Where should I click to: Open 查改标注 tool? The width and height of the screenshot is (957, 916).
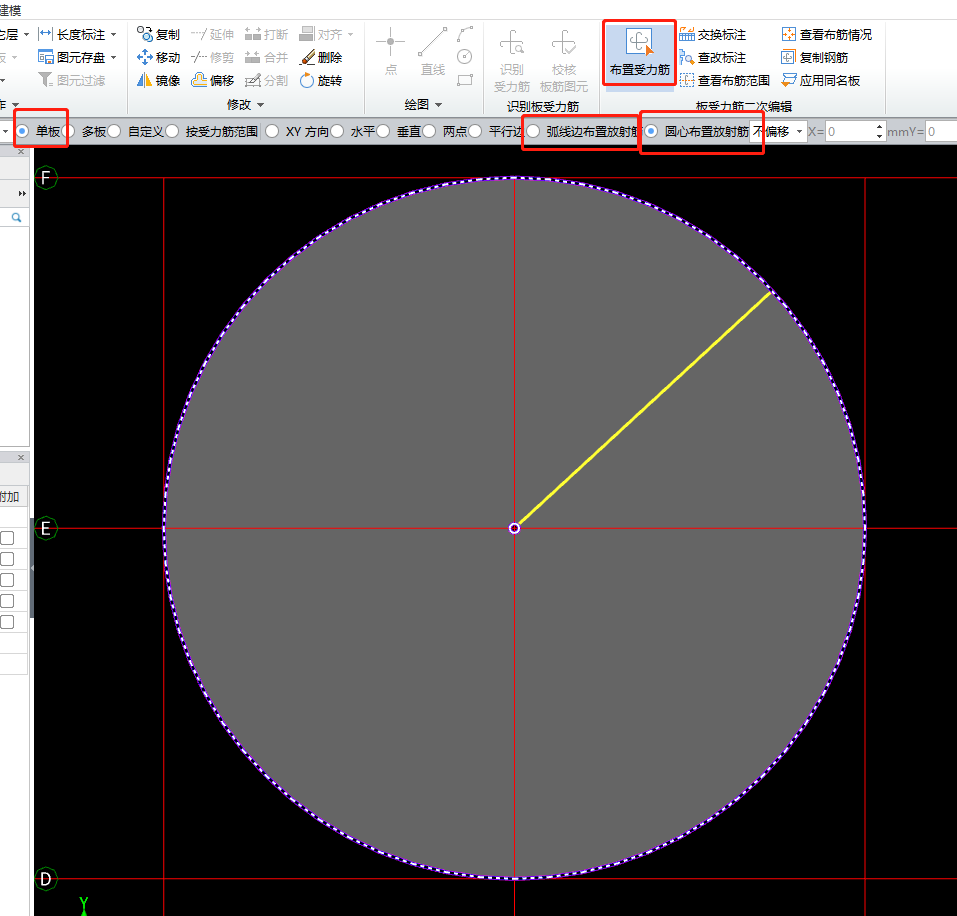point(713,57)
